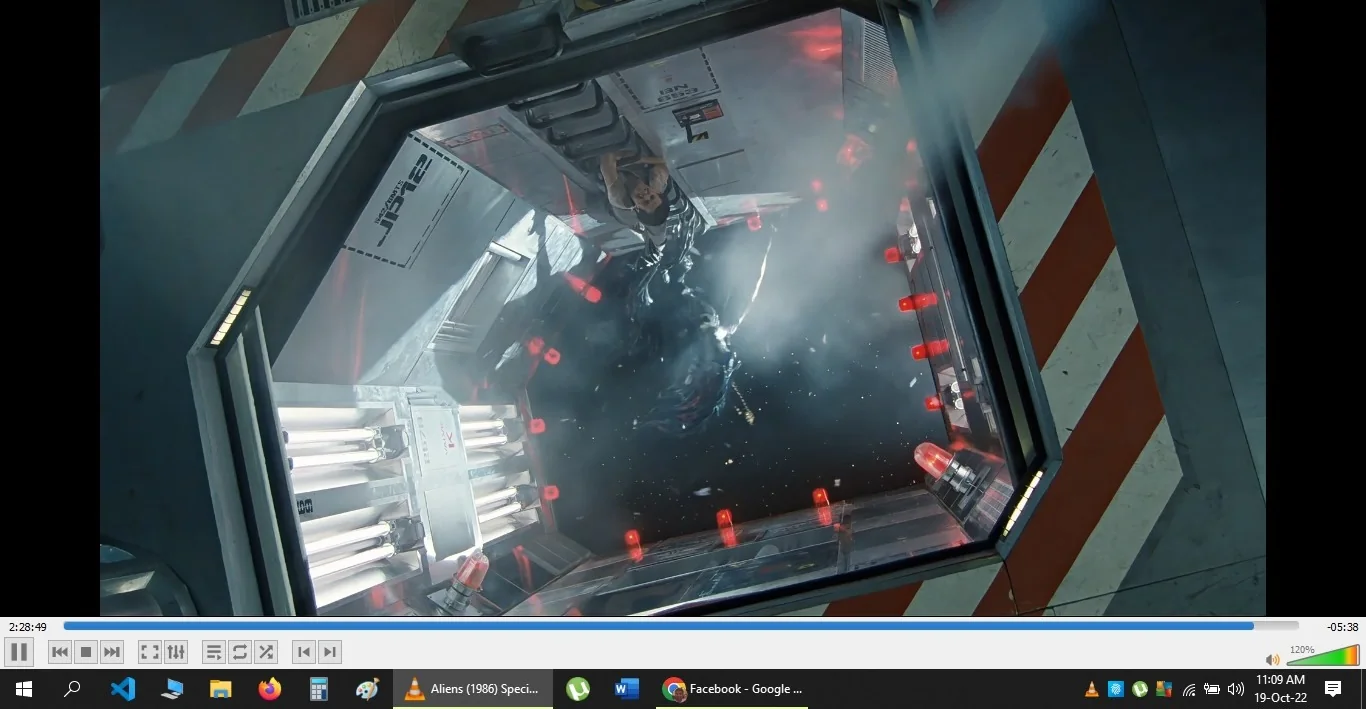
Task: Go to previous media in playlist
Action: (x=60, y=652)
